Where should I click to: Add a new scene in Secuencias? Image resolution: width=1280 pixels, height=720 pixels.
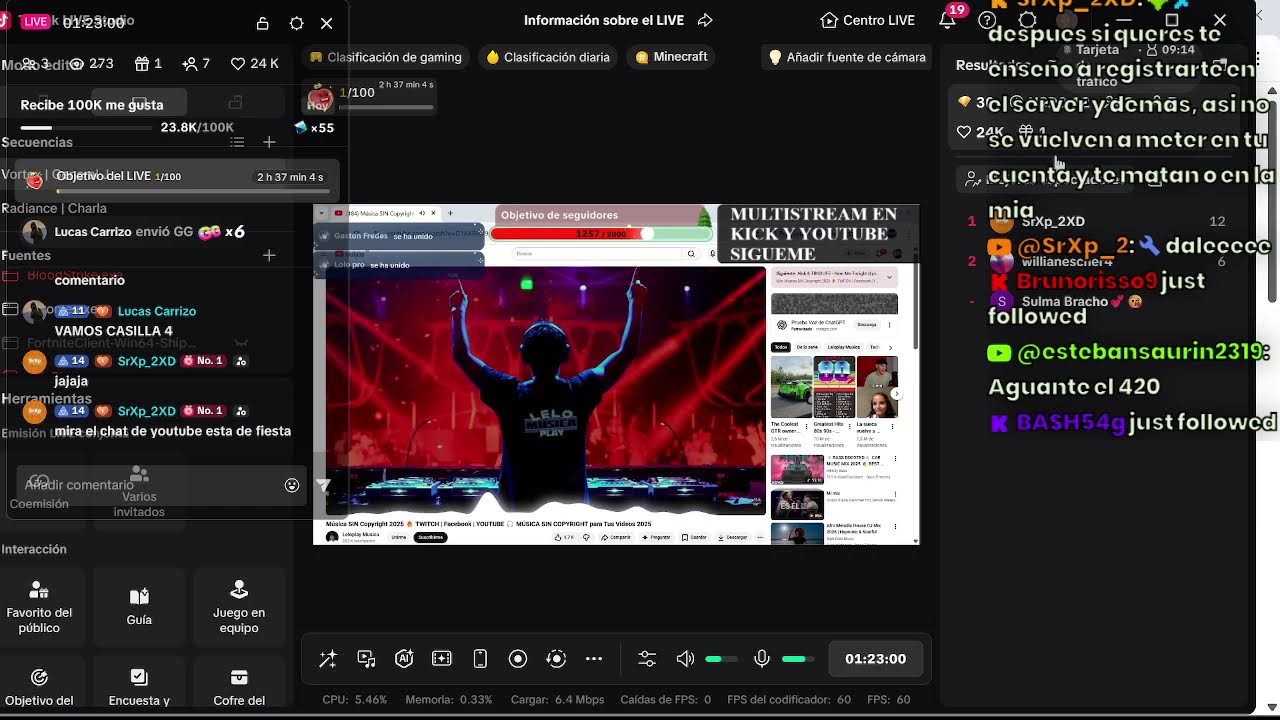coord(269,142)
